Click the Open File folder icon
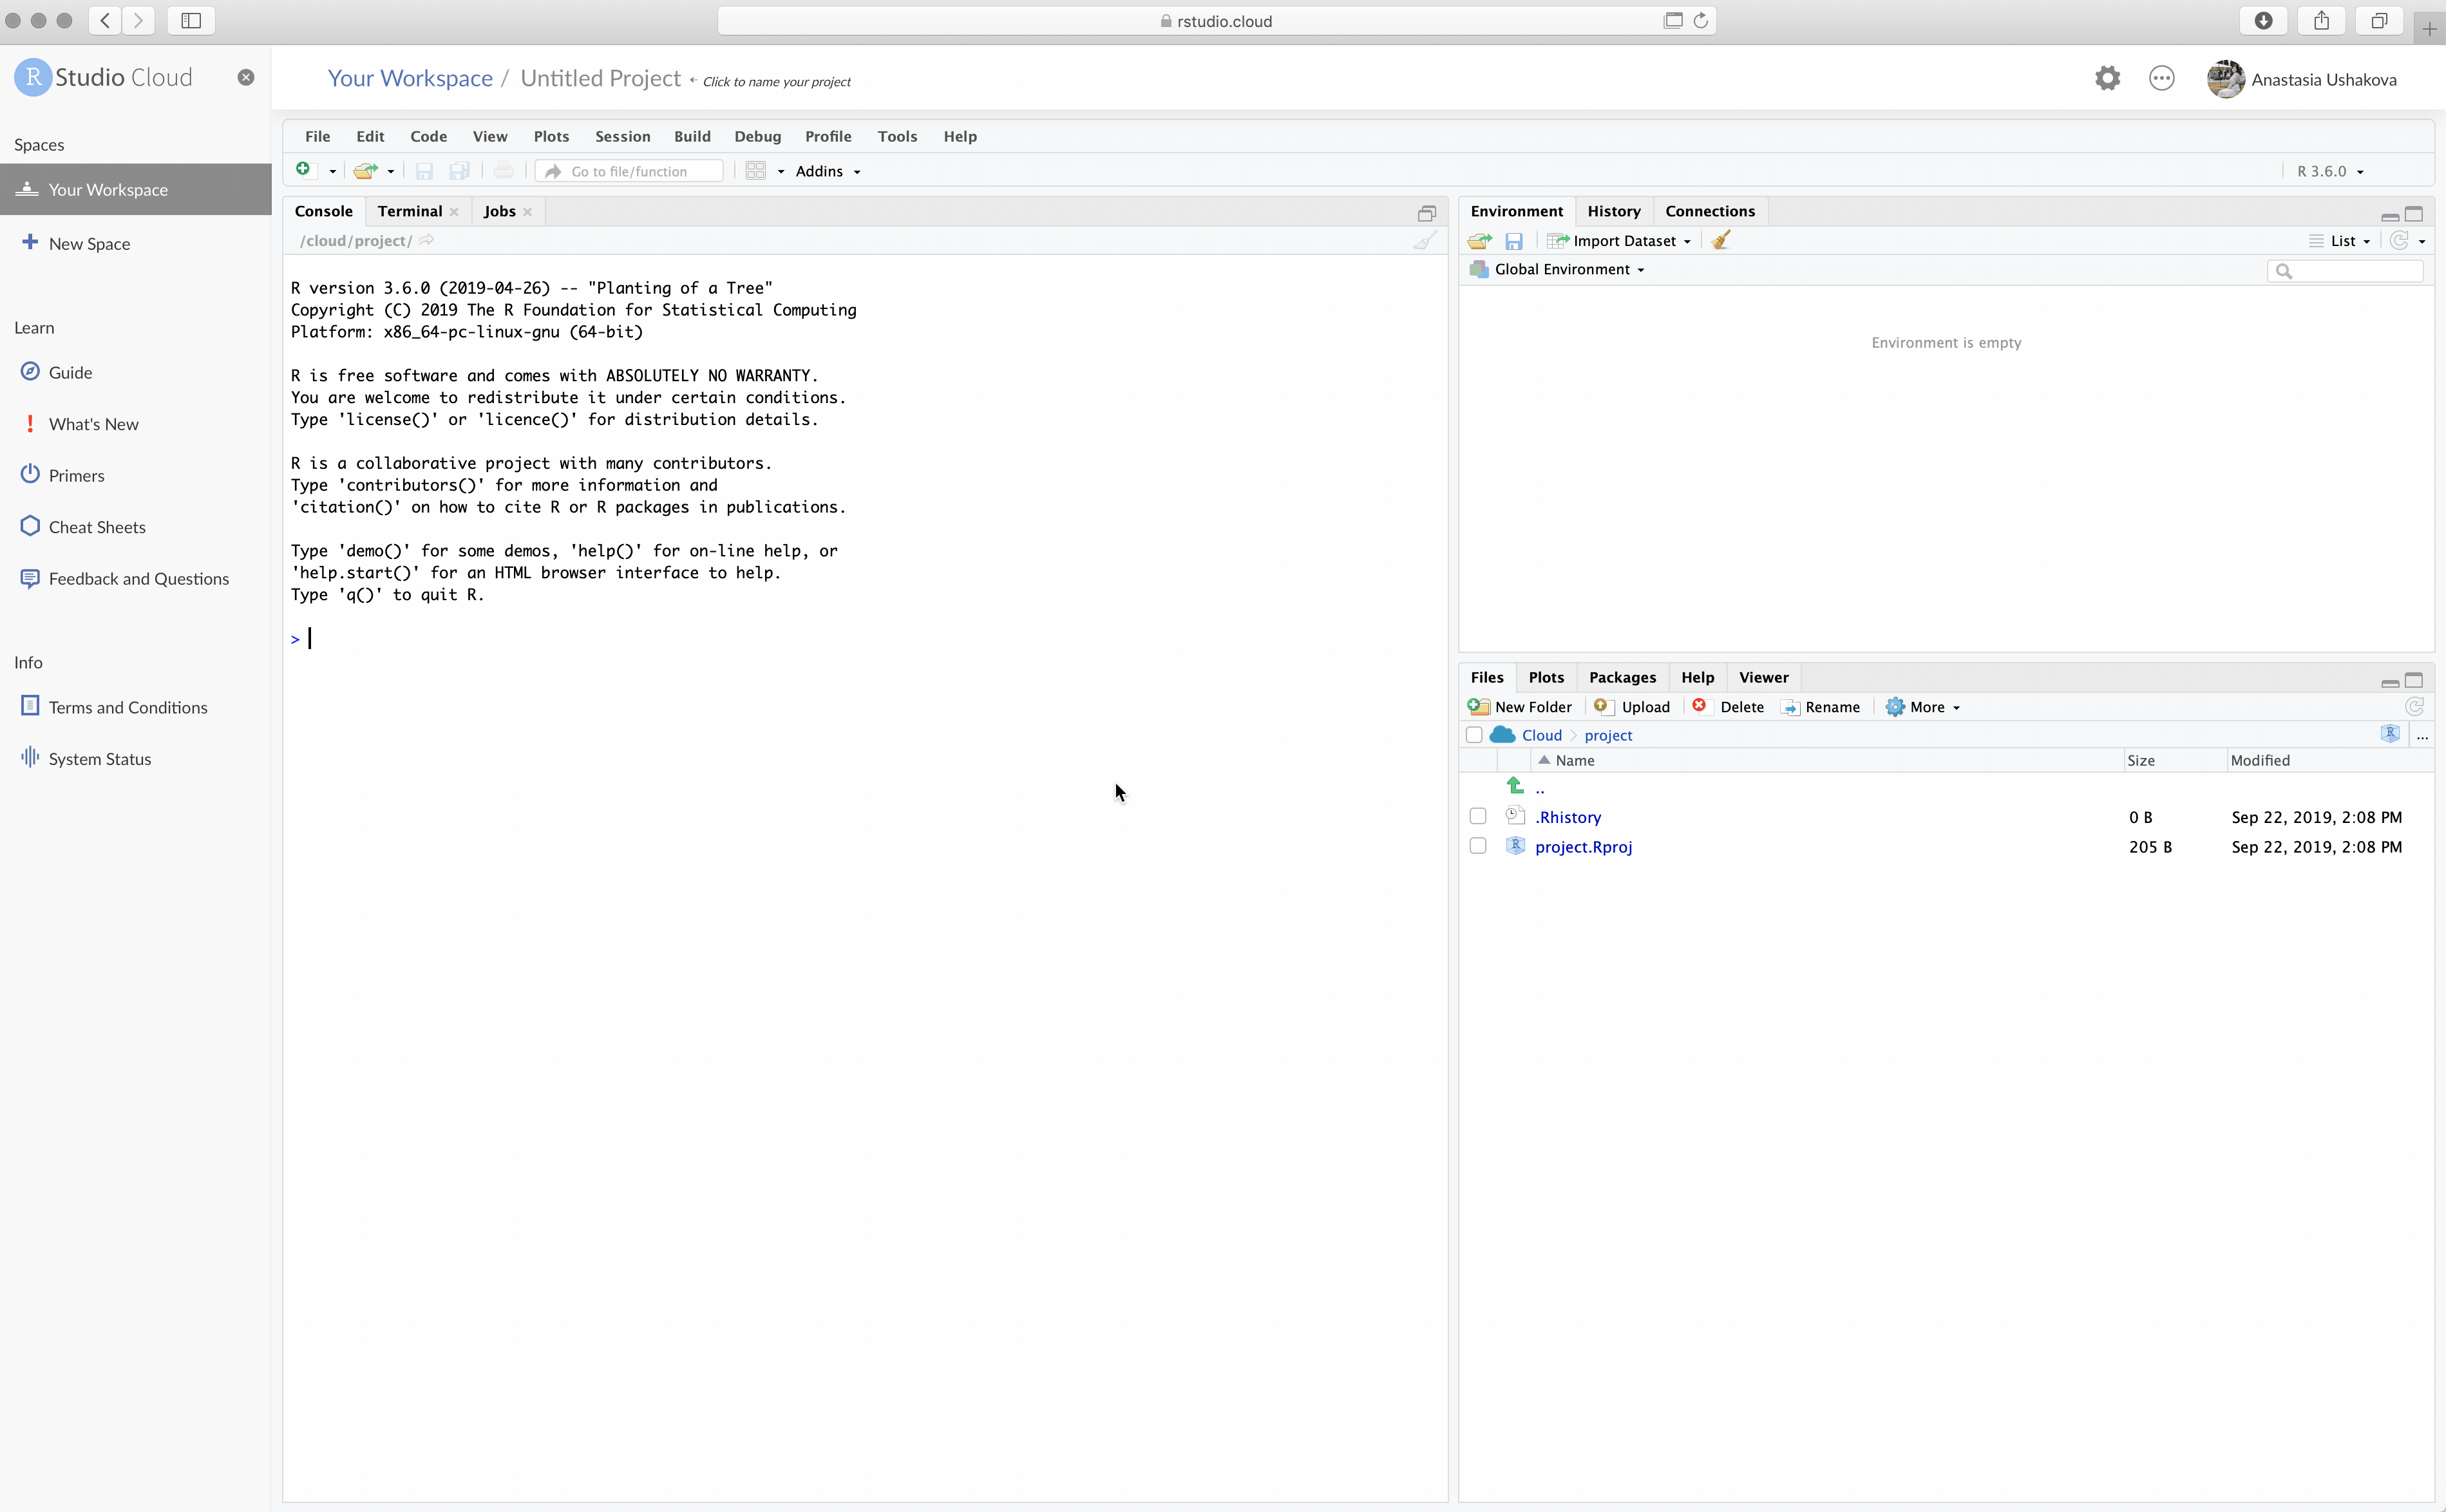 pyautogui.click(x=365, y=171)
